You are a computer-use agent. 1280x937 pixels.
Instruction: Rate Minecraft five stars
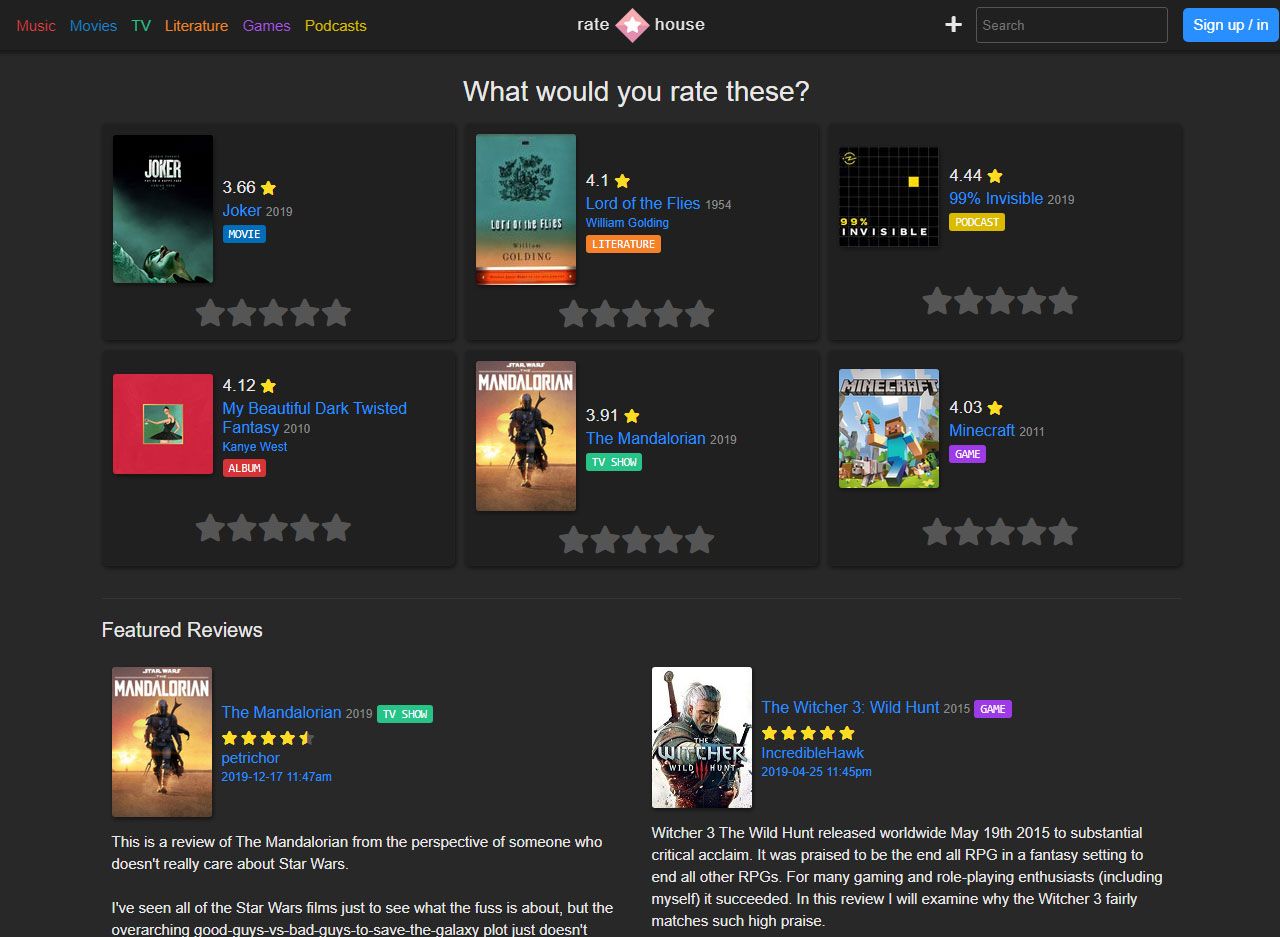pyautogui.click(x=1063, y=532)
